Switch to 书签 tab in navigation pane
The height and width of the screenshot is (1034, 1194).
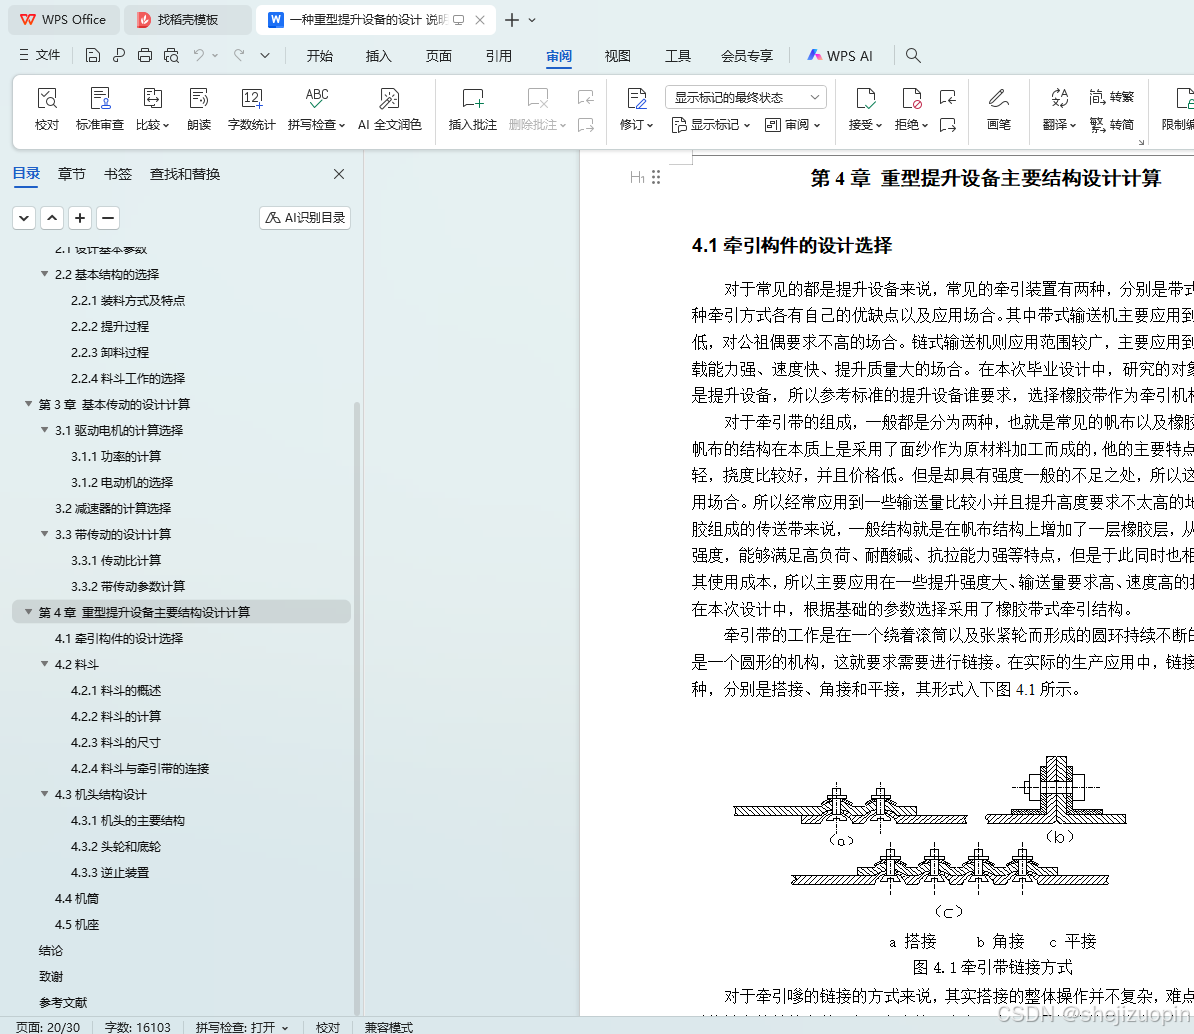[x=117, y=174]
